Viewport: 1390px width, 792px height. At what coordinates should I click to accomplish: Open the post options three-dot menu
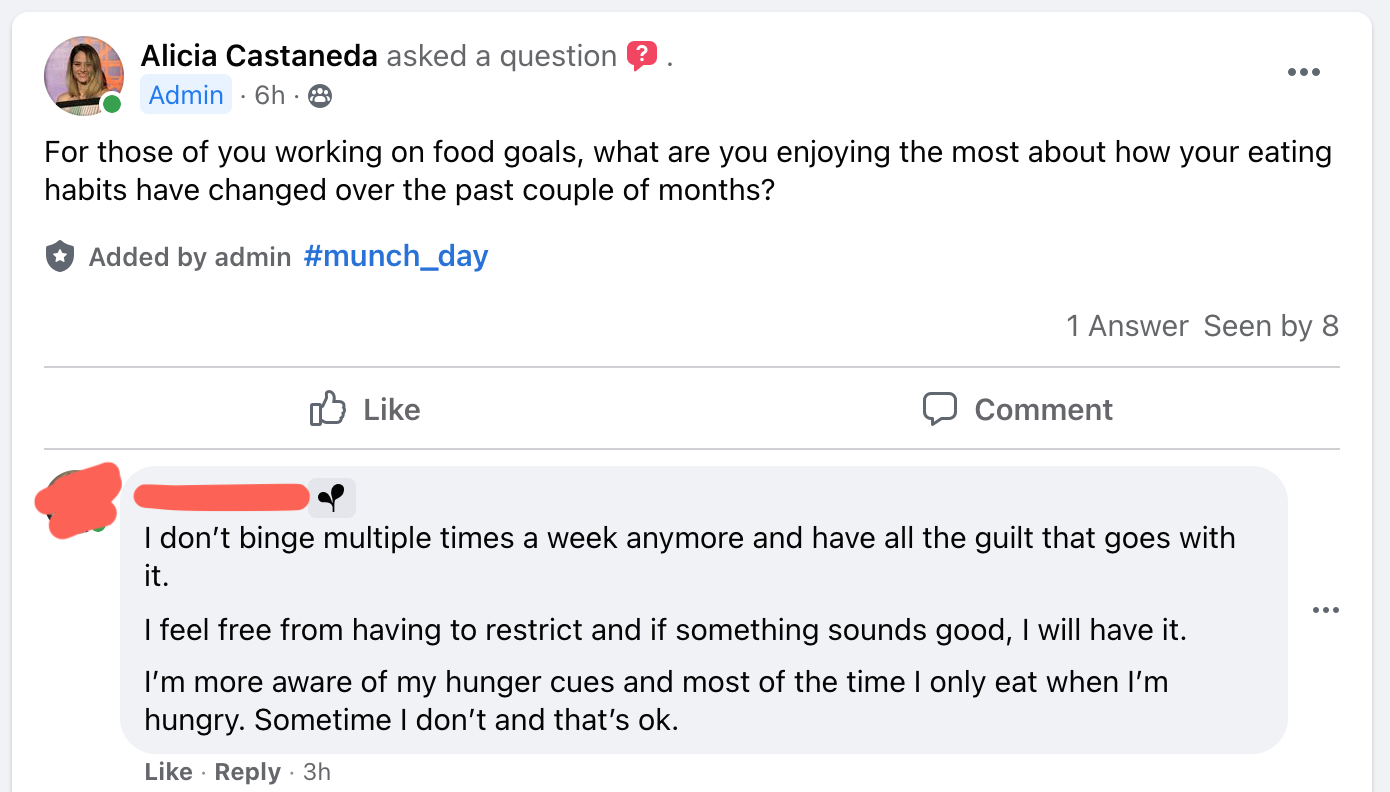click(x=1303, y=72)
